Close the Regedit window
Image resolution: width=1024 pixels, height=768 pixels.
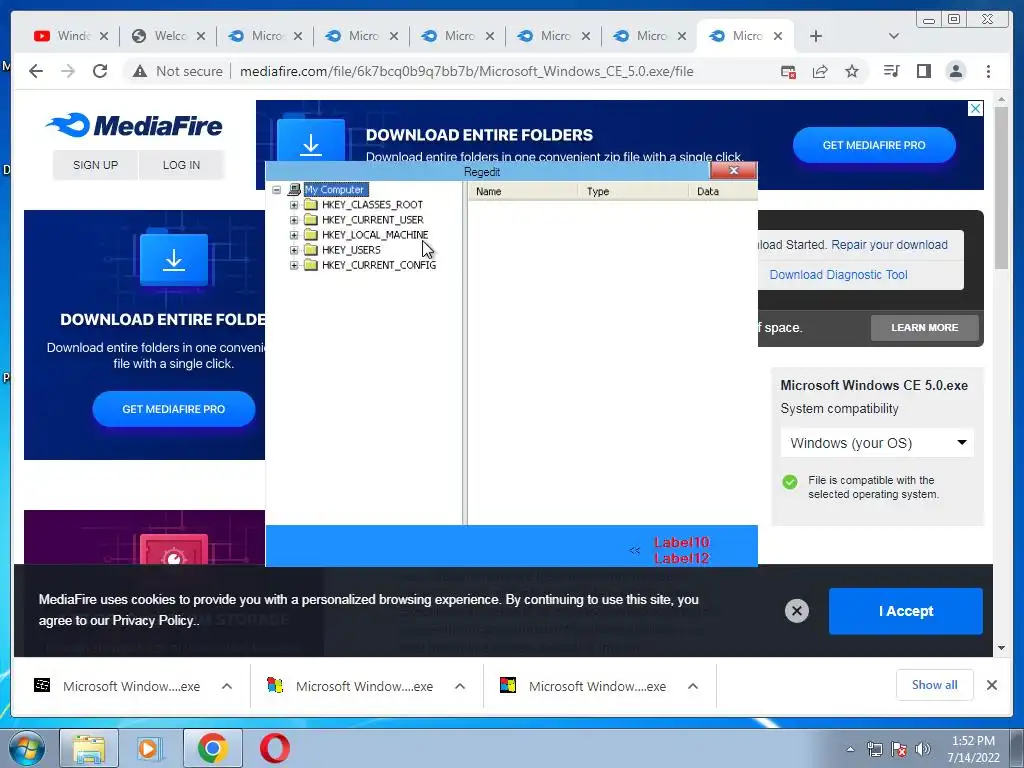(733, 170)
